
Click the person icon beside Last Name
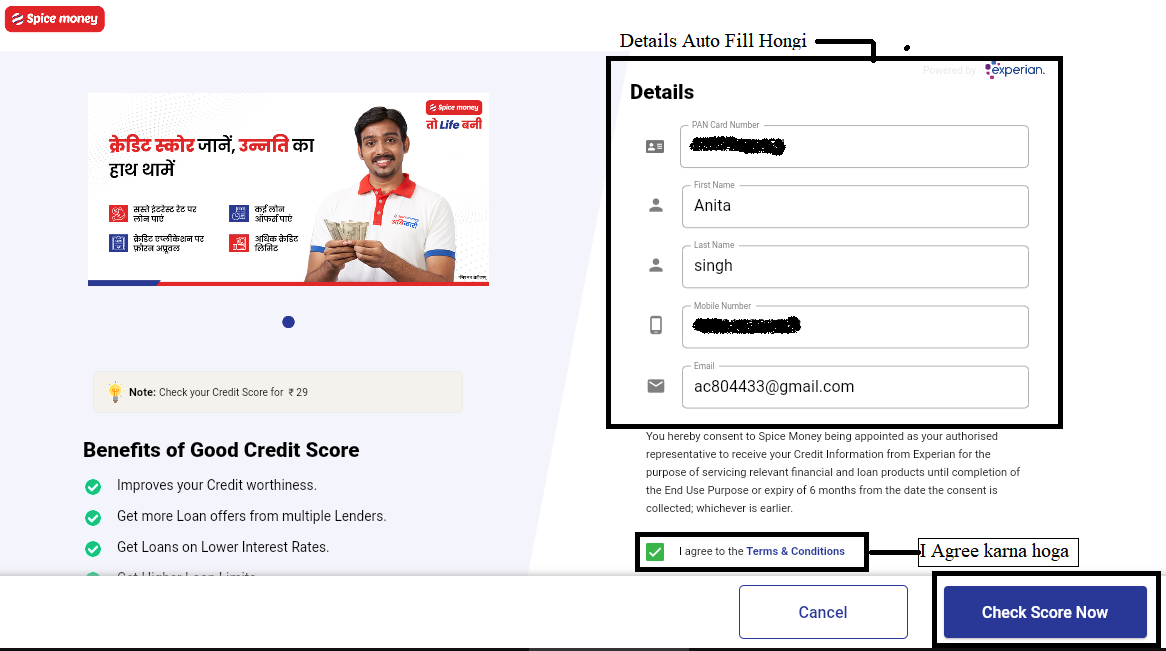[x=656, y=266]
